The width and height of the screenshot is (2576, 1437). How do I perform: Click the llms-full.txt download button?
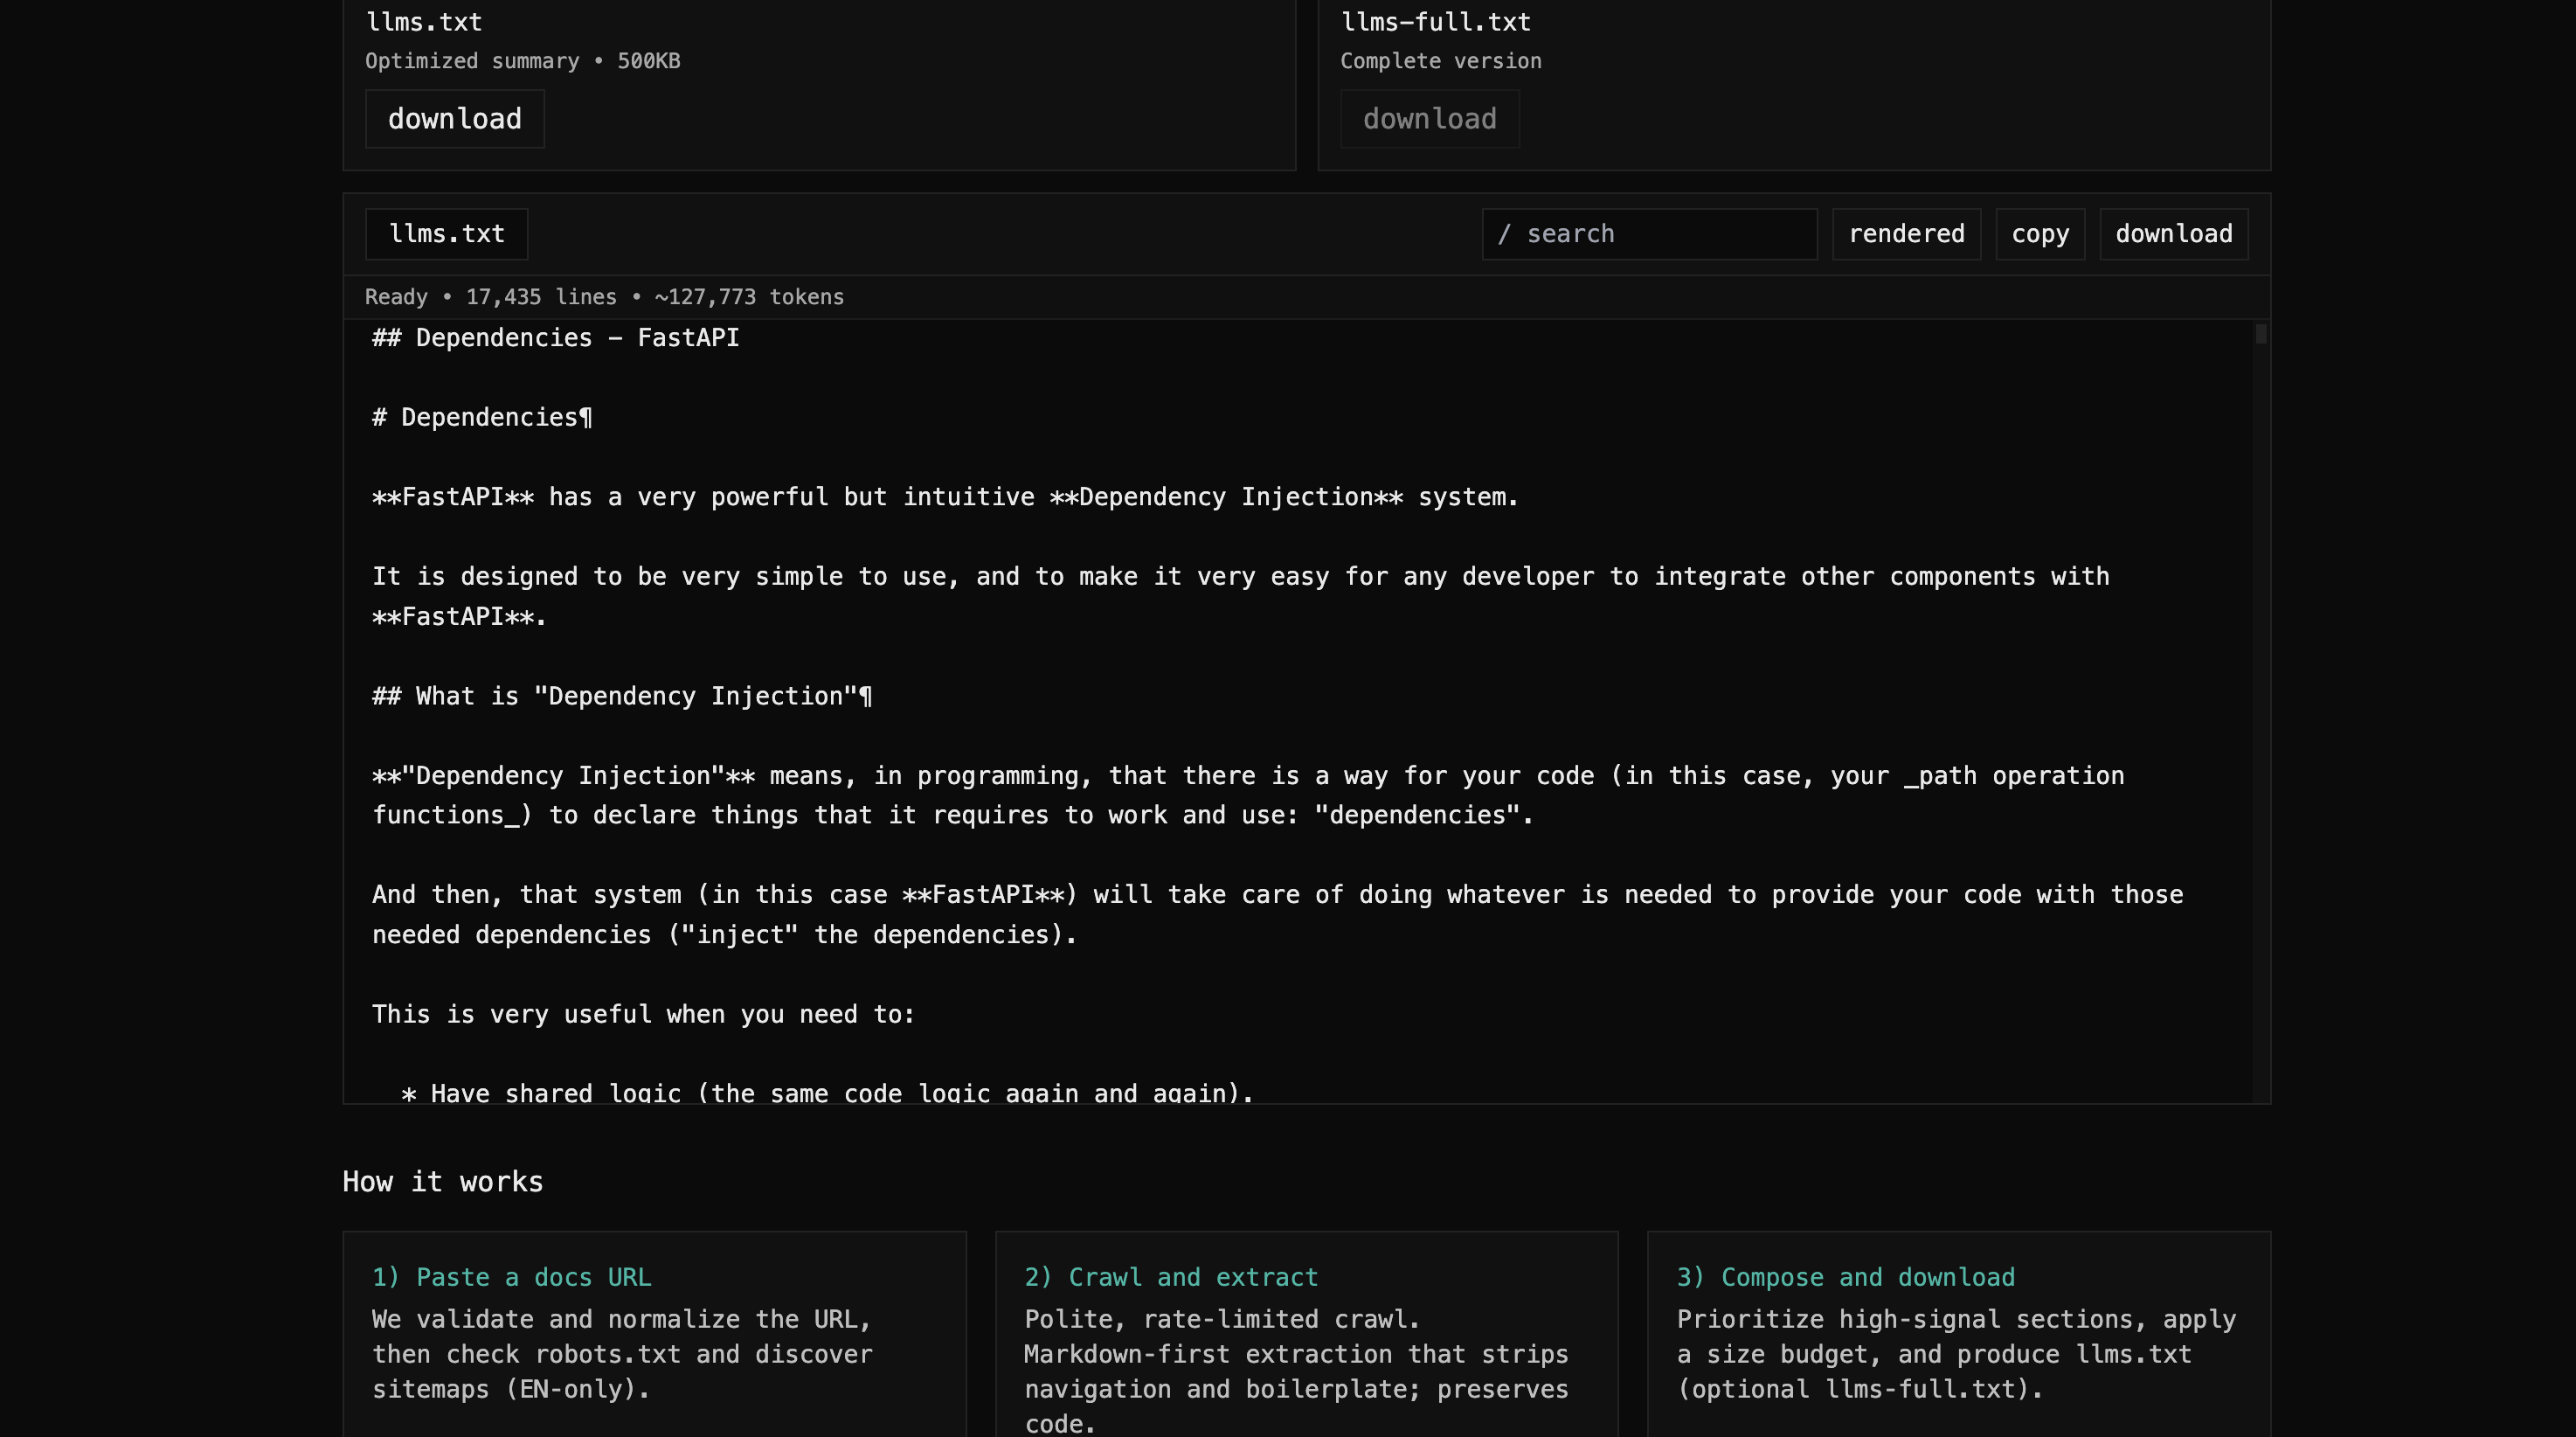[x=1429, y=119]
